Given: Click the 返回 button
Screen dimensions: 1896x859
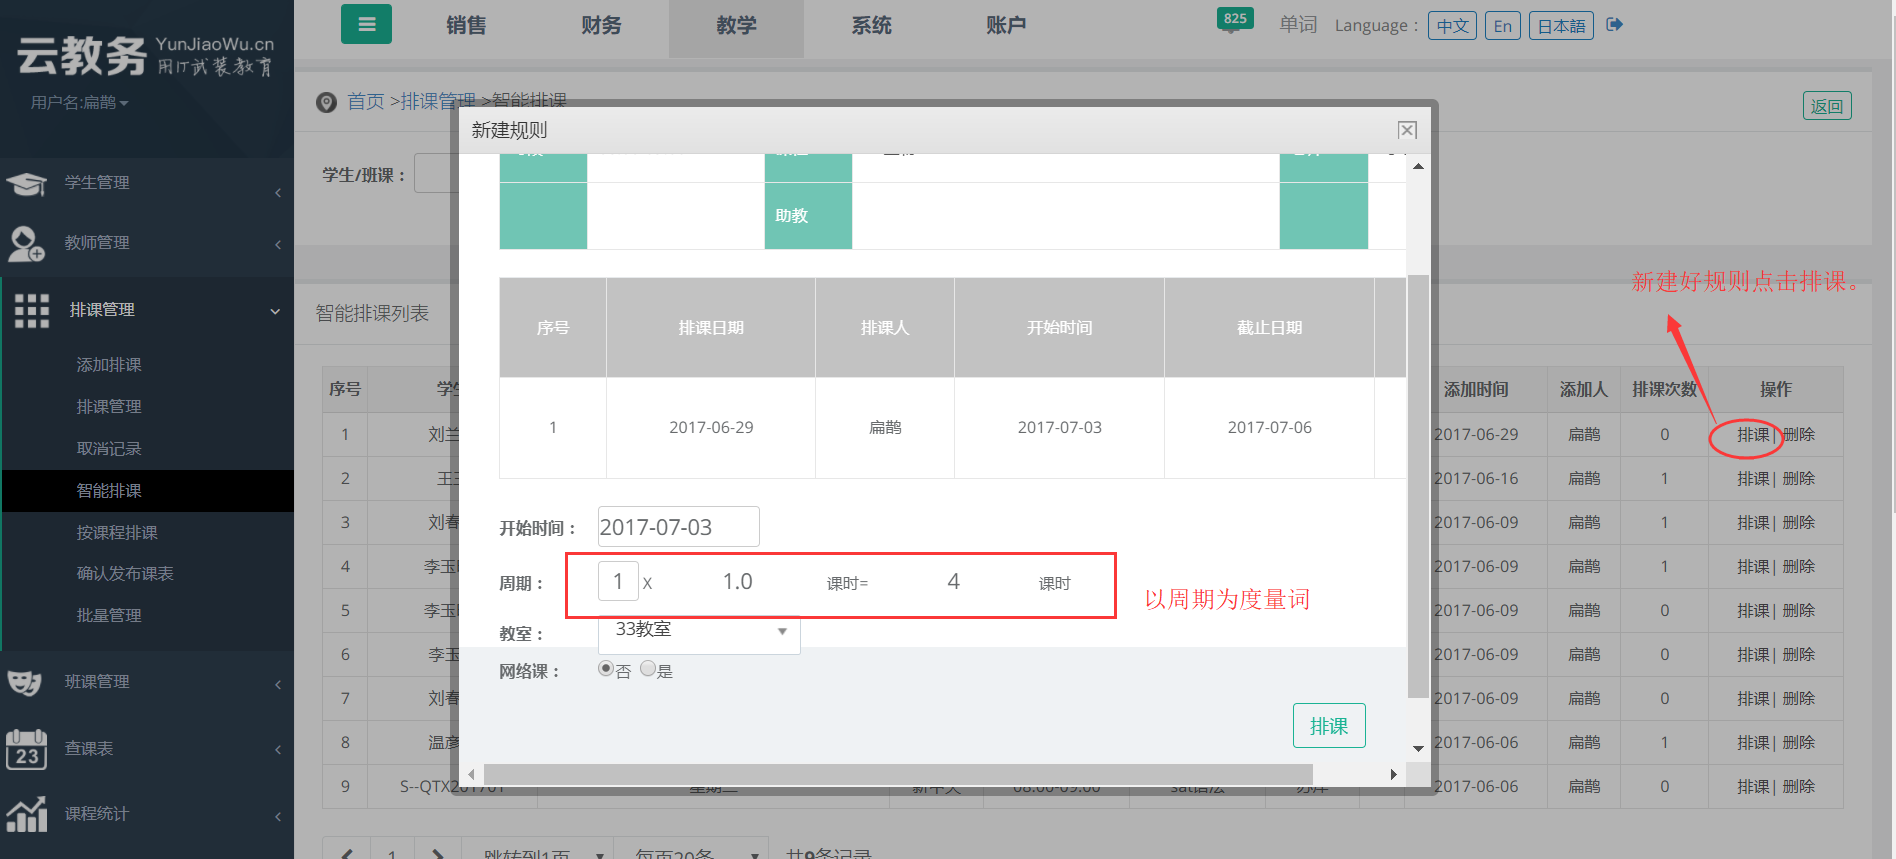Looking at the screenshot, I should coord(1826,106).
